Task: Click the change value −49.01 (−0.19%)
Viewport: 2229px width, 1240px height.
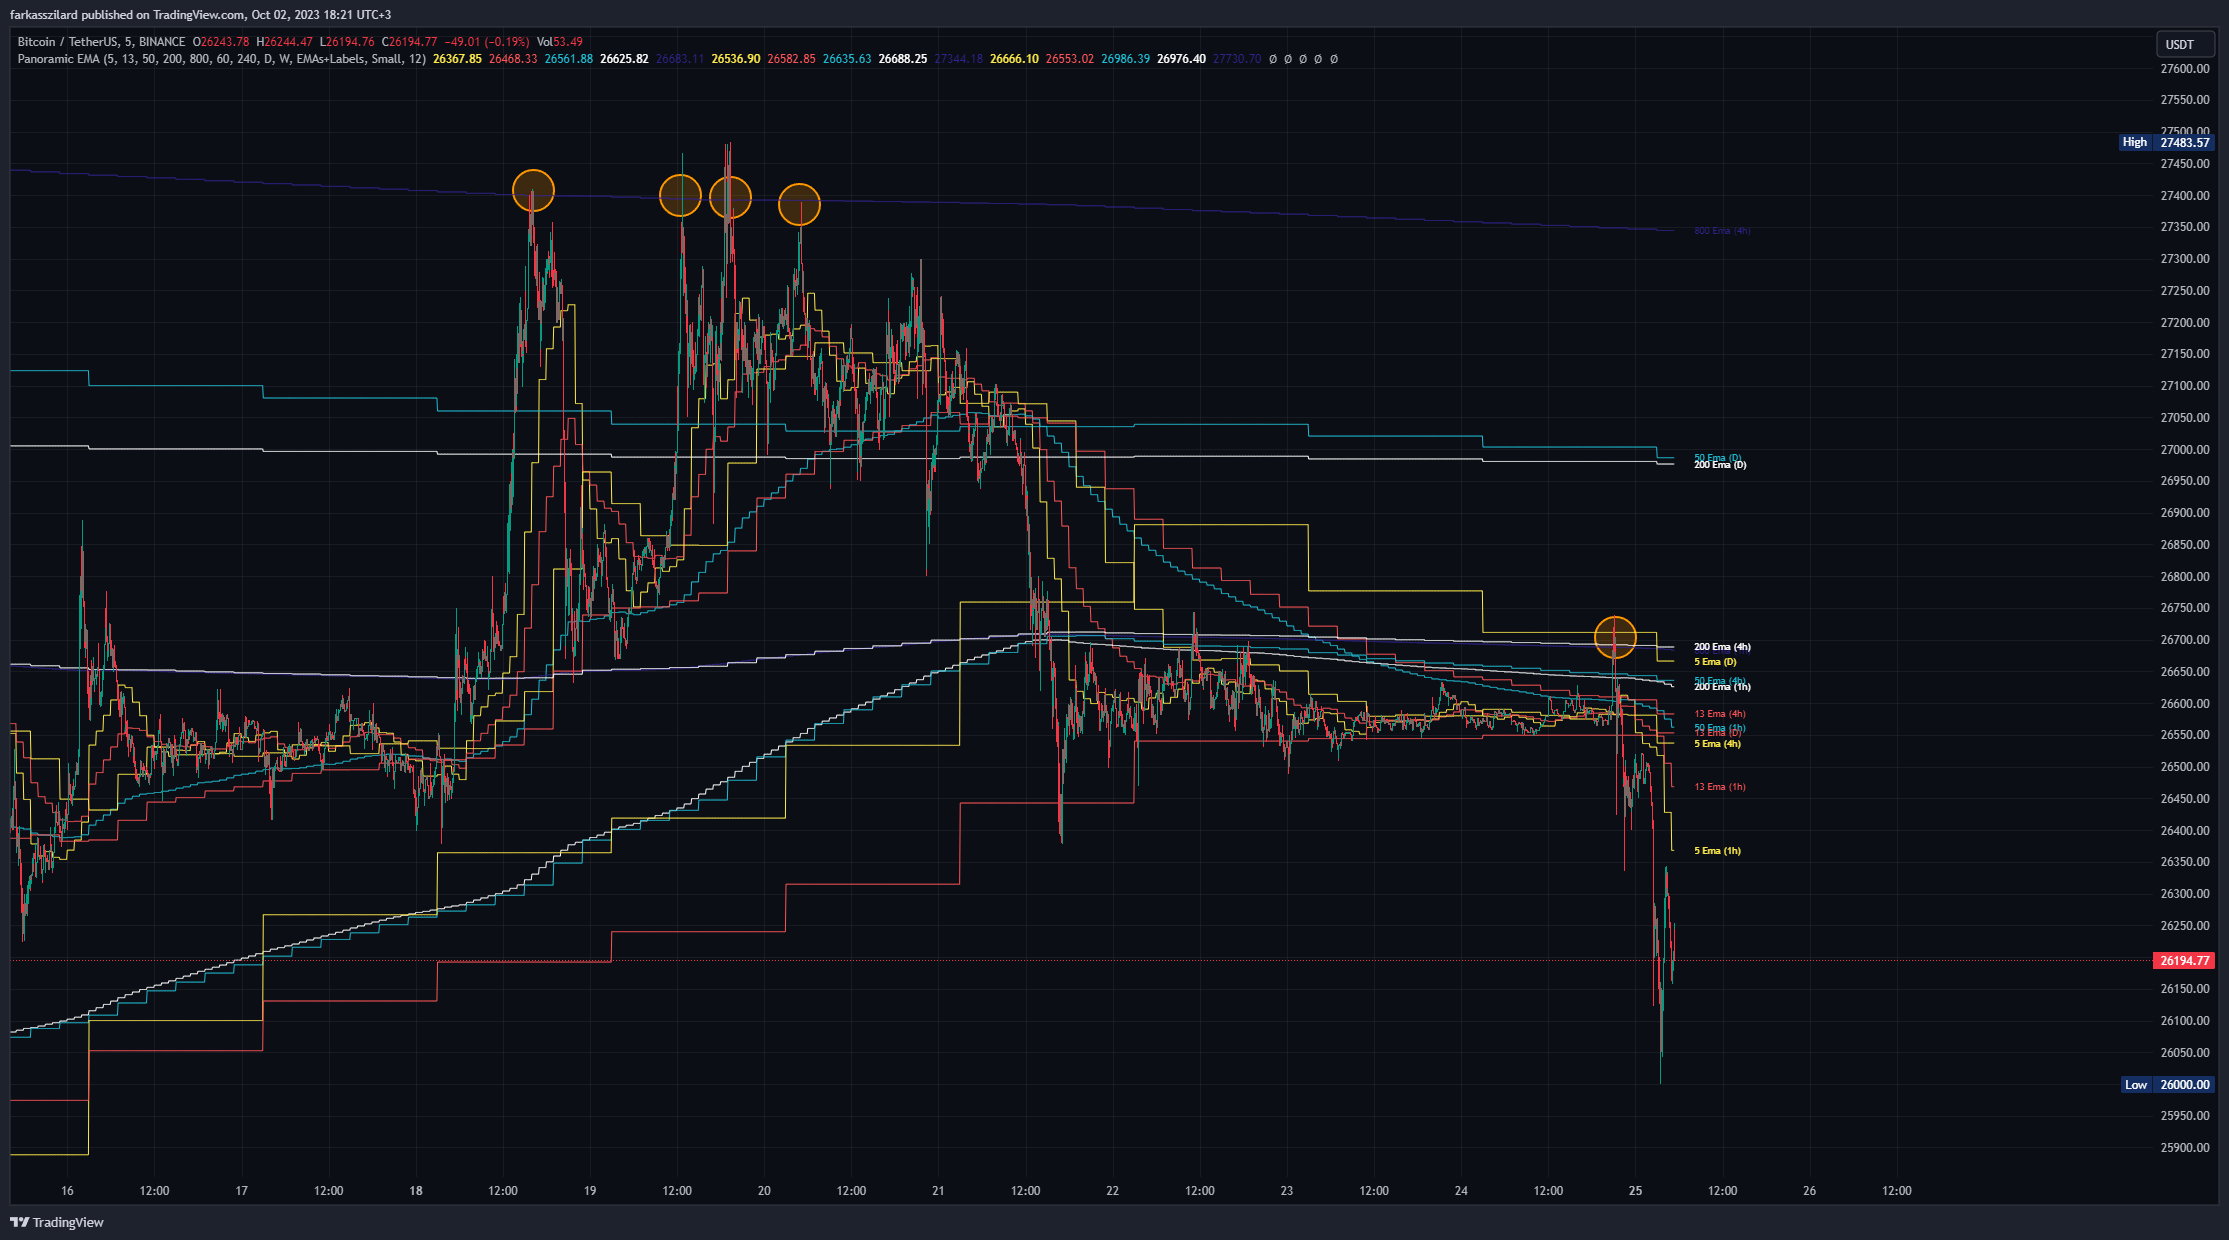Action: pyautogui.click(x=487, y=42)
